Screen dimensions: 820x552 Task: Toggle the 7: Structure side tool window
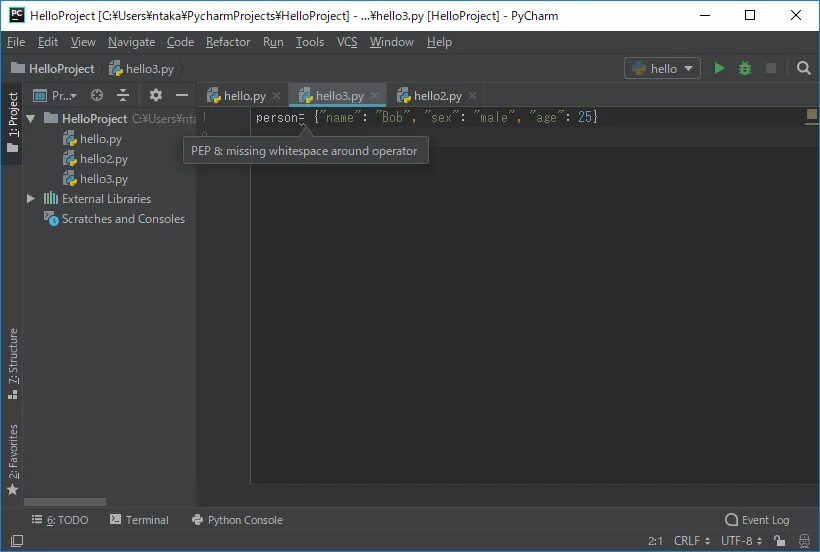pos(13,363)
